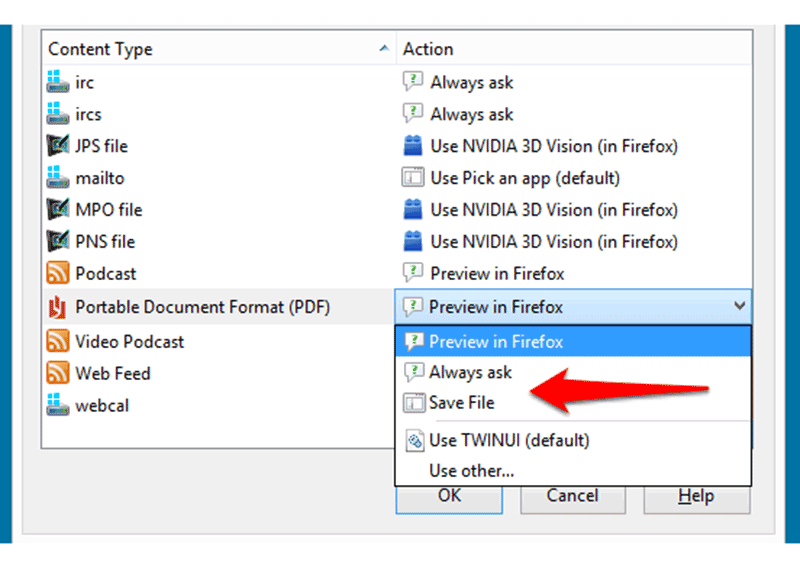Click the Video Podcast feed icon
Image resolution: width=800 pixels, height=568 pixels.
pos(58,341)
